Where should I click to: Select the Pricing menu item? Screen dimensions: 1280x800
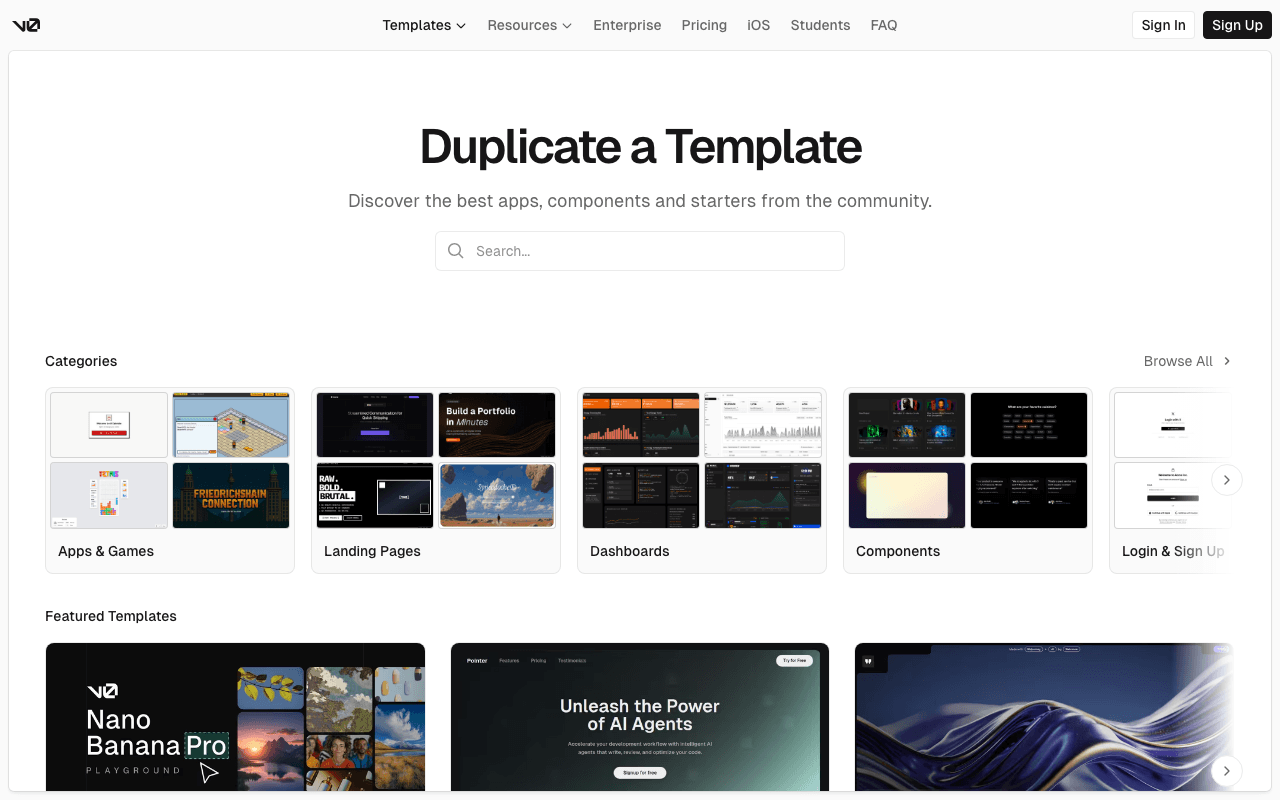point(704,25)
